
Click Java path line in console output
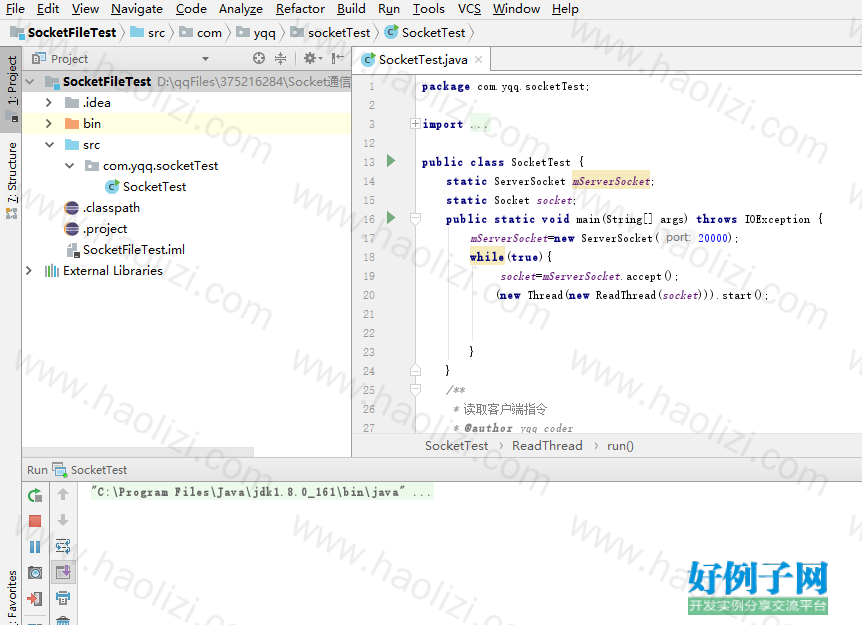262,492
